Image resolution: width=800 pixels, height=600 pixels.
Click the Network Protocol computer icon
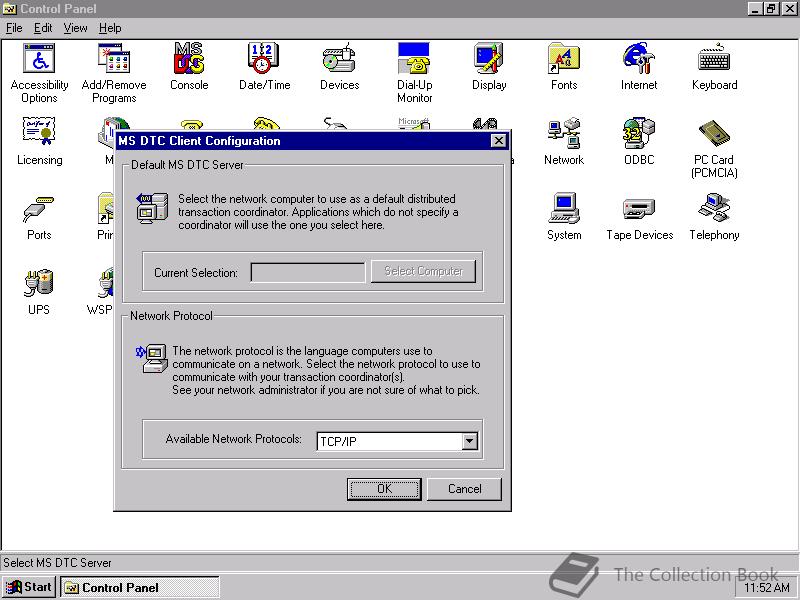coord(152,358)
